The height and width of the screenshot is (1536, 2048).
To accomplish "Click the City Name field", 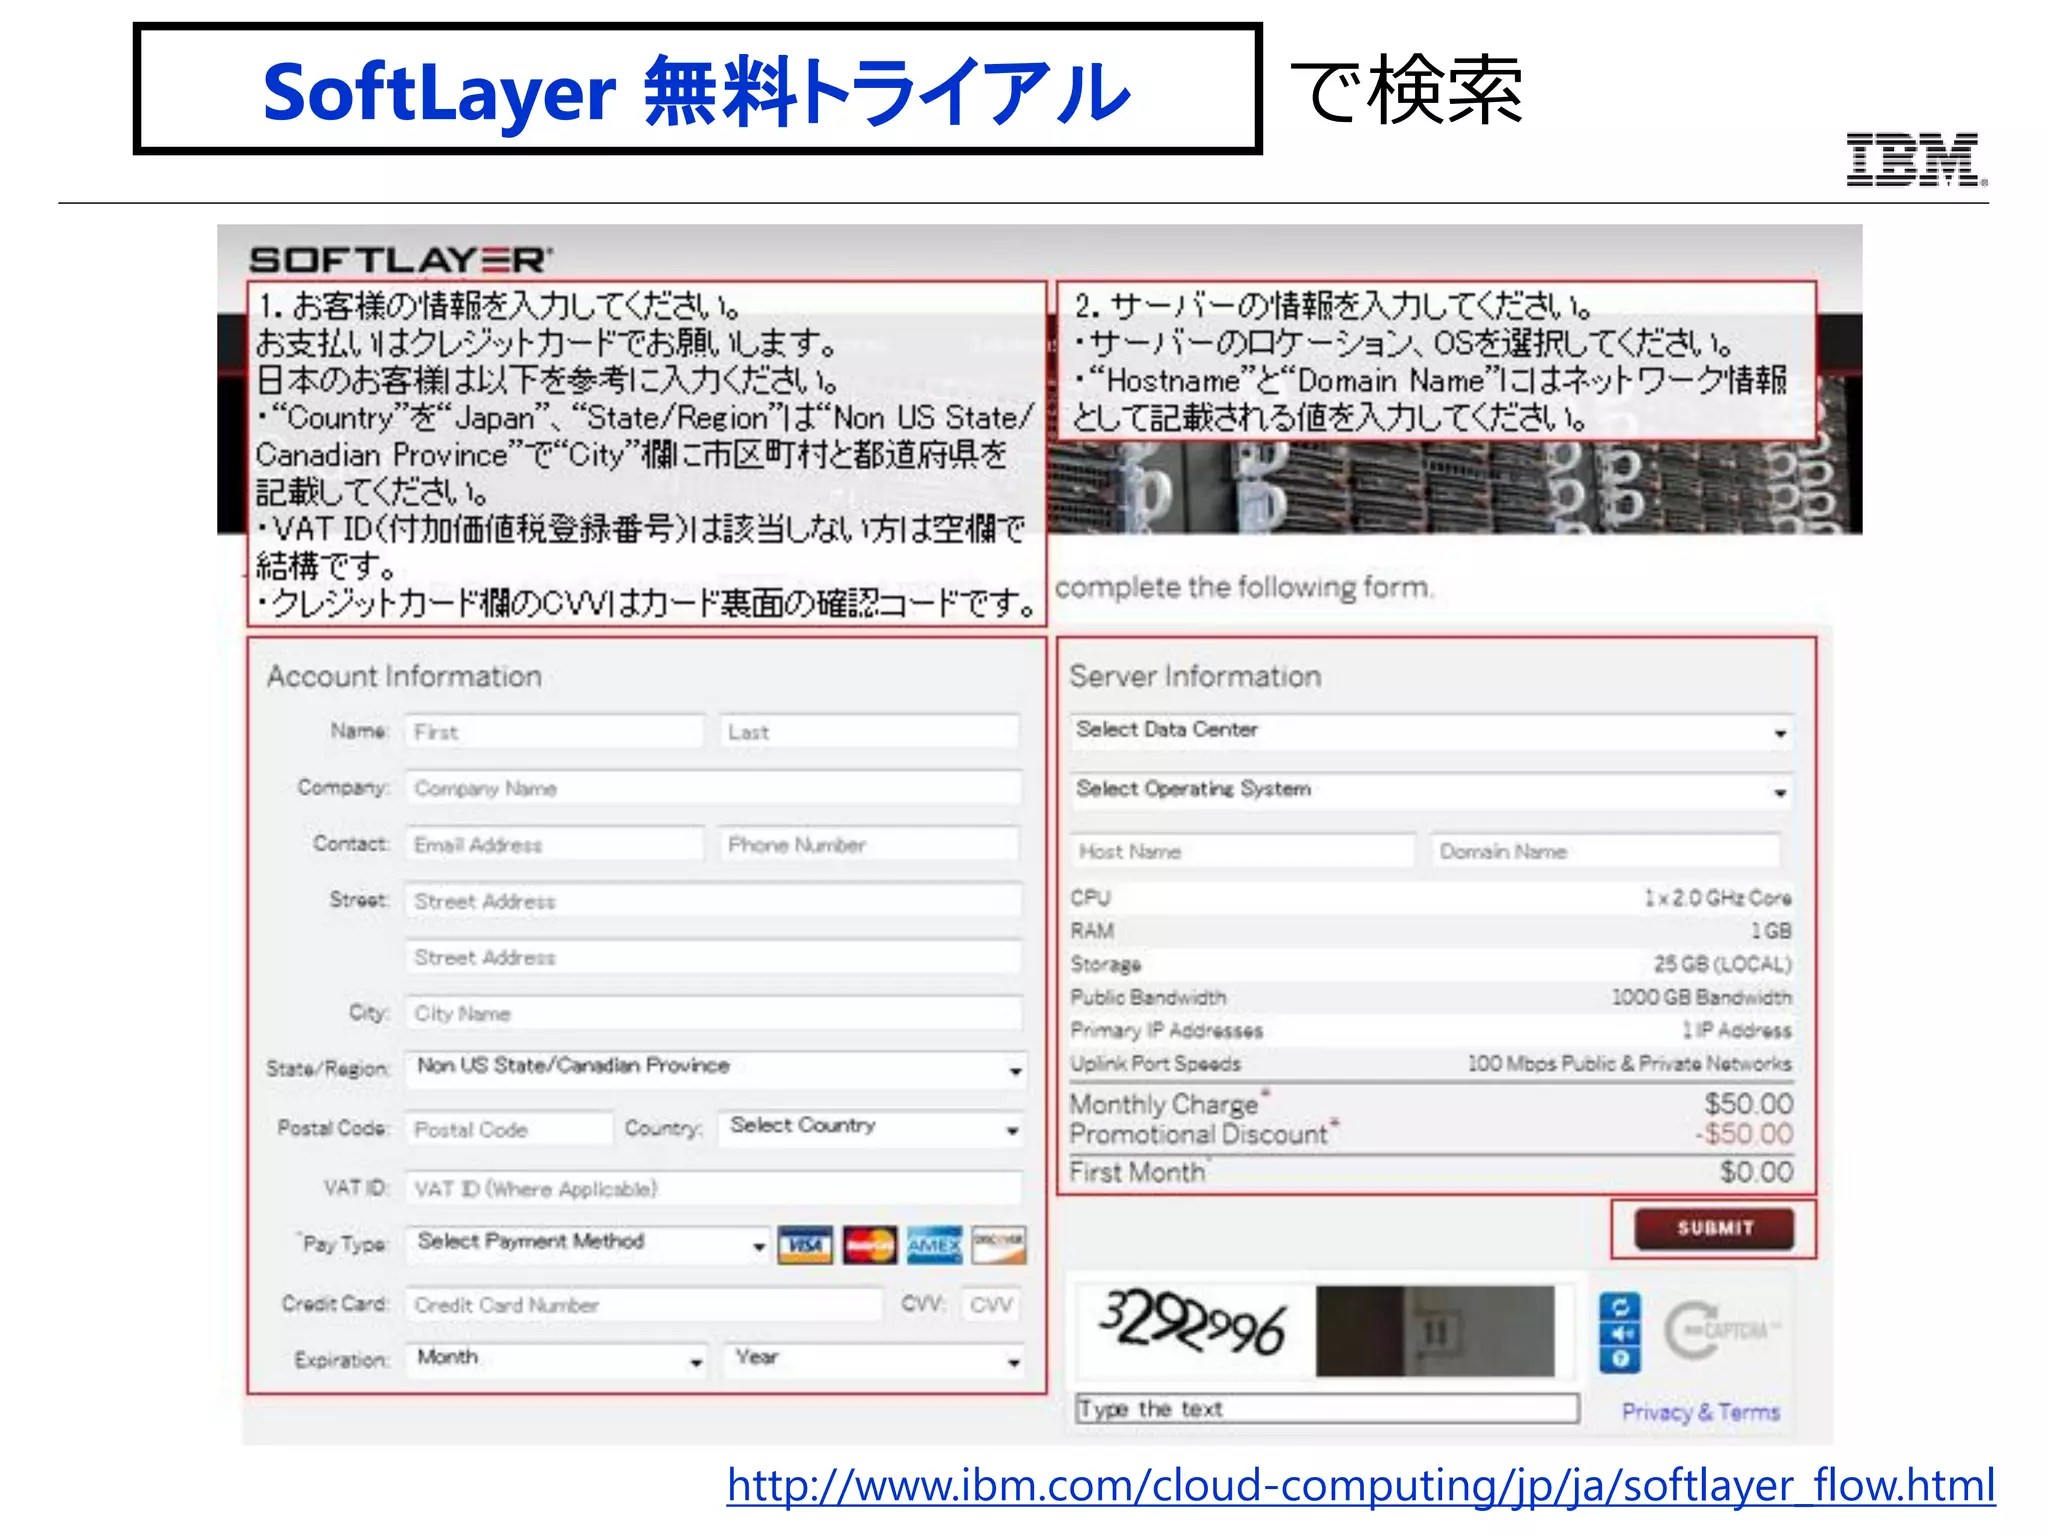I will click(714, 1013).
